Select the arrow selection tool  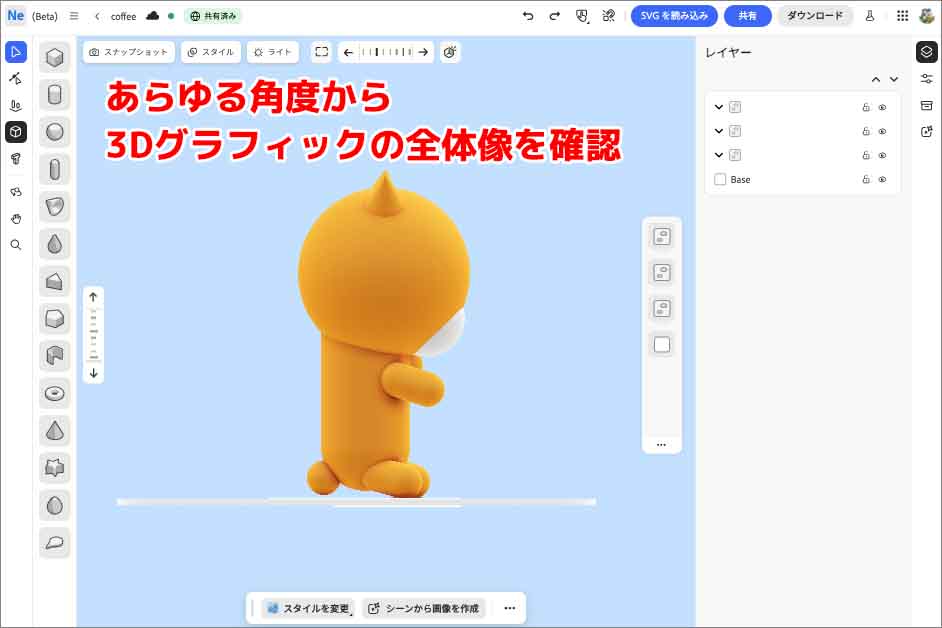16,52
